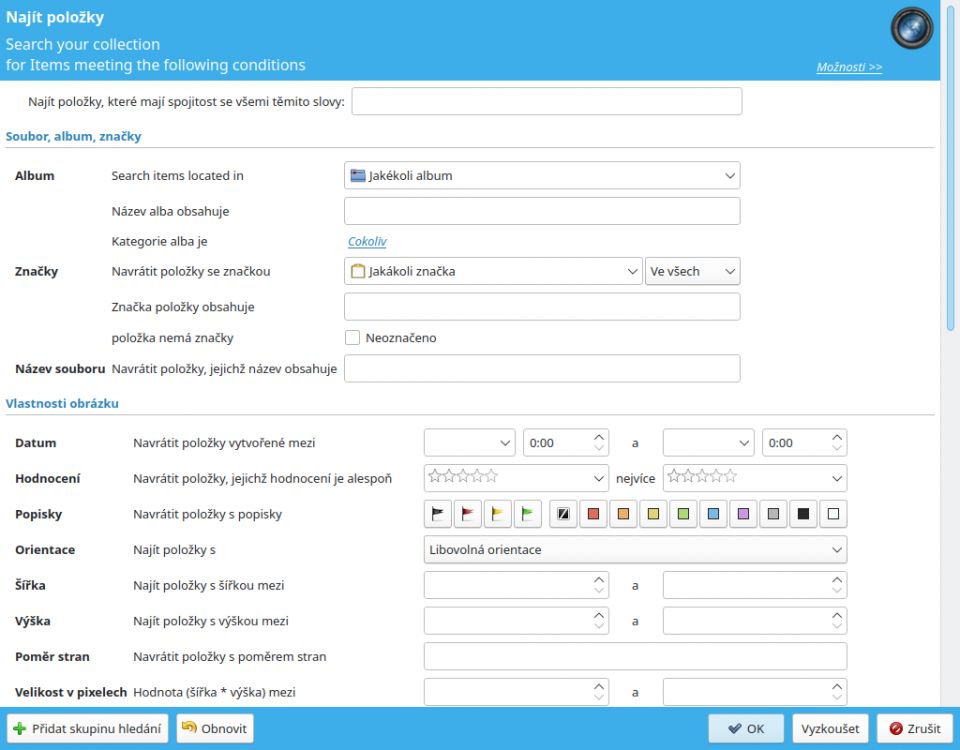
Task: Open the minimum rating stars dropdown
Action: point(516,478)
